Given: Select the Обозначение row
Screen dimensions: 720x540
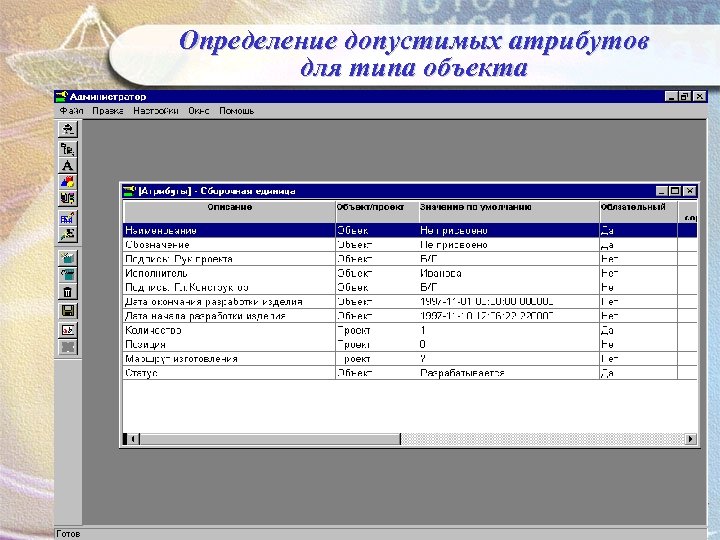Looking at the screenshot, I should click(410, 245).
